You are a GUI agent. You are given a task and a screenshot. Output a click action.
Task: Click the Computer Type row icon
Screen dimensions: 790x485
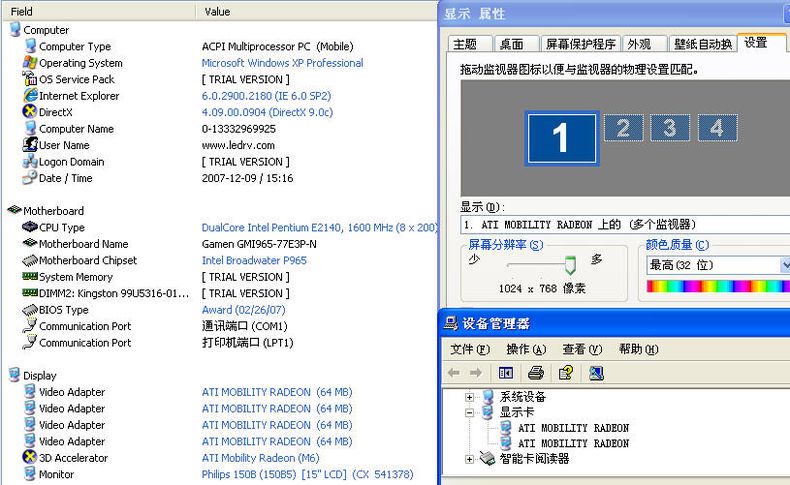31,46
